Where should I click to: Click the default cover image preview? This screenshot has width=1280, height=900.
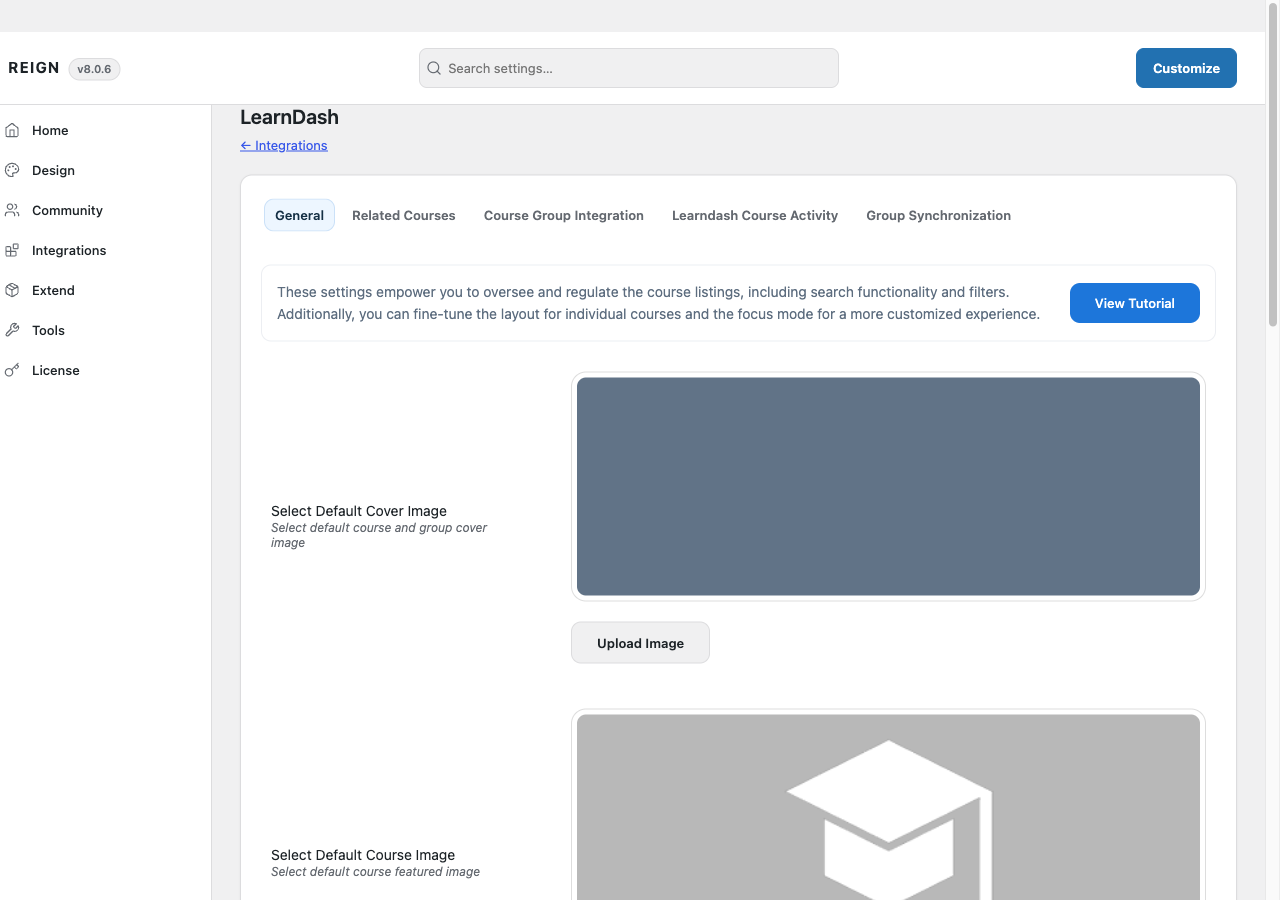pos(888,486)
